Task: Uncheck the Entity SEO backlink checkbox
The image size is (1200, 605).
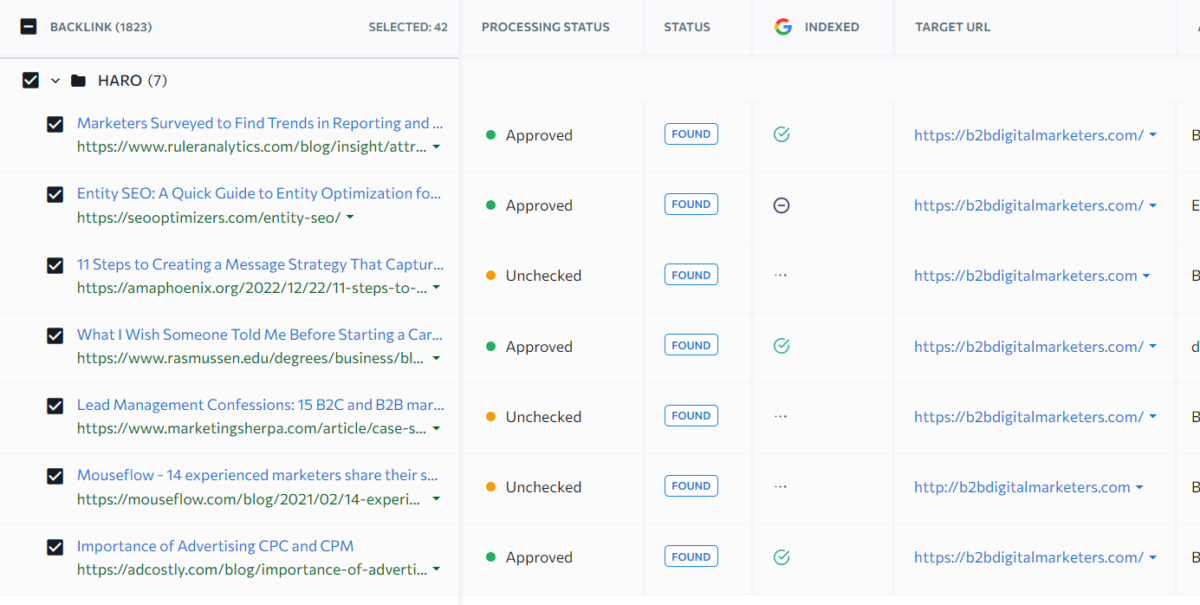Action: click(55, 195)
